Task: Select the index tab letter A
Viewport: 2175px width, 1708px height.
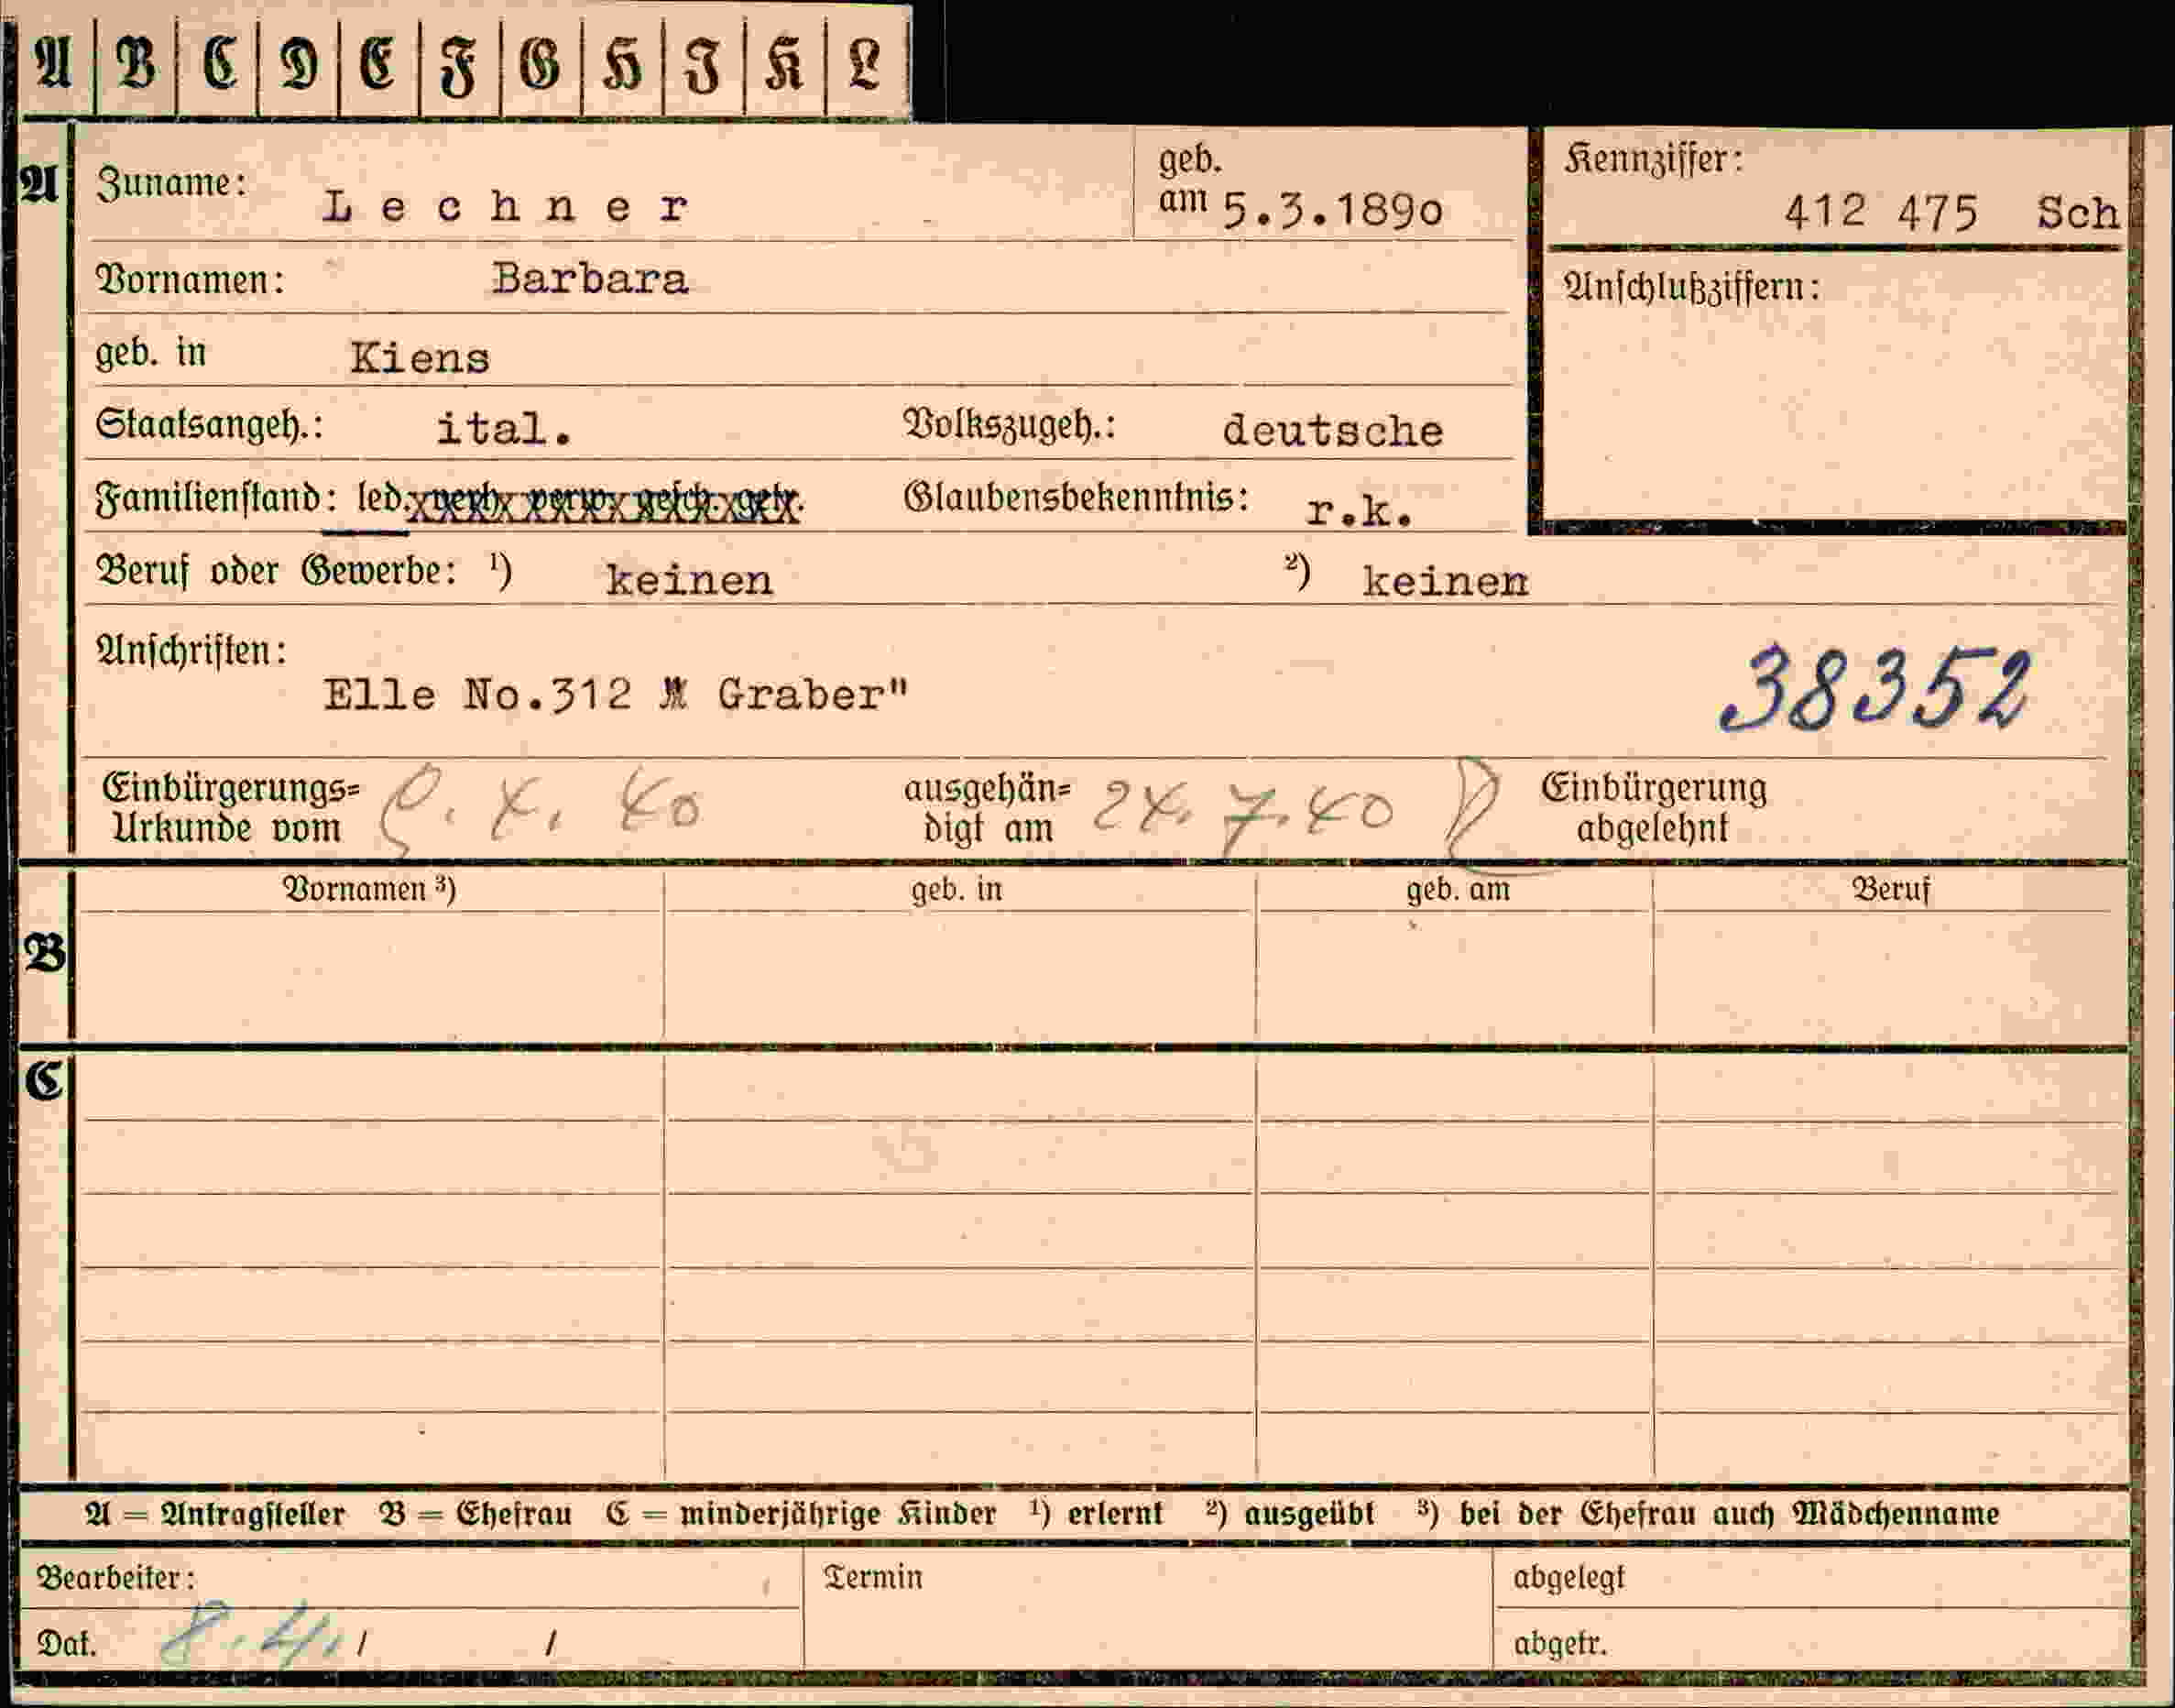Action: 55,62
